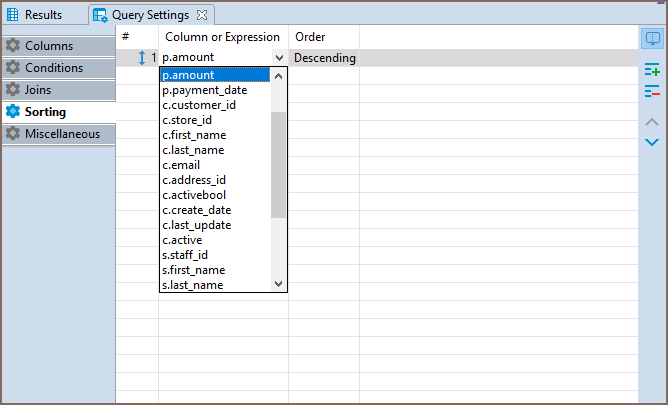
Task: Choose c.email in the column list
Action: click(x=181, y=165)
